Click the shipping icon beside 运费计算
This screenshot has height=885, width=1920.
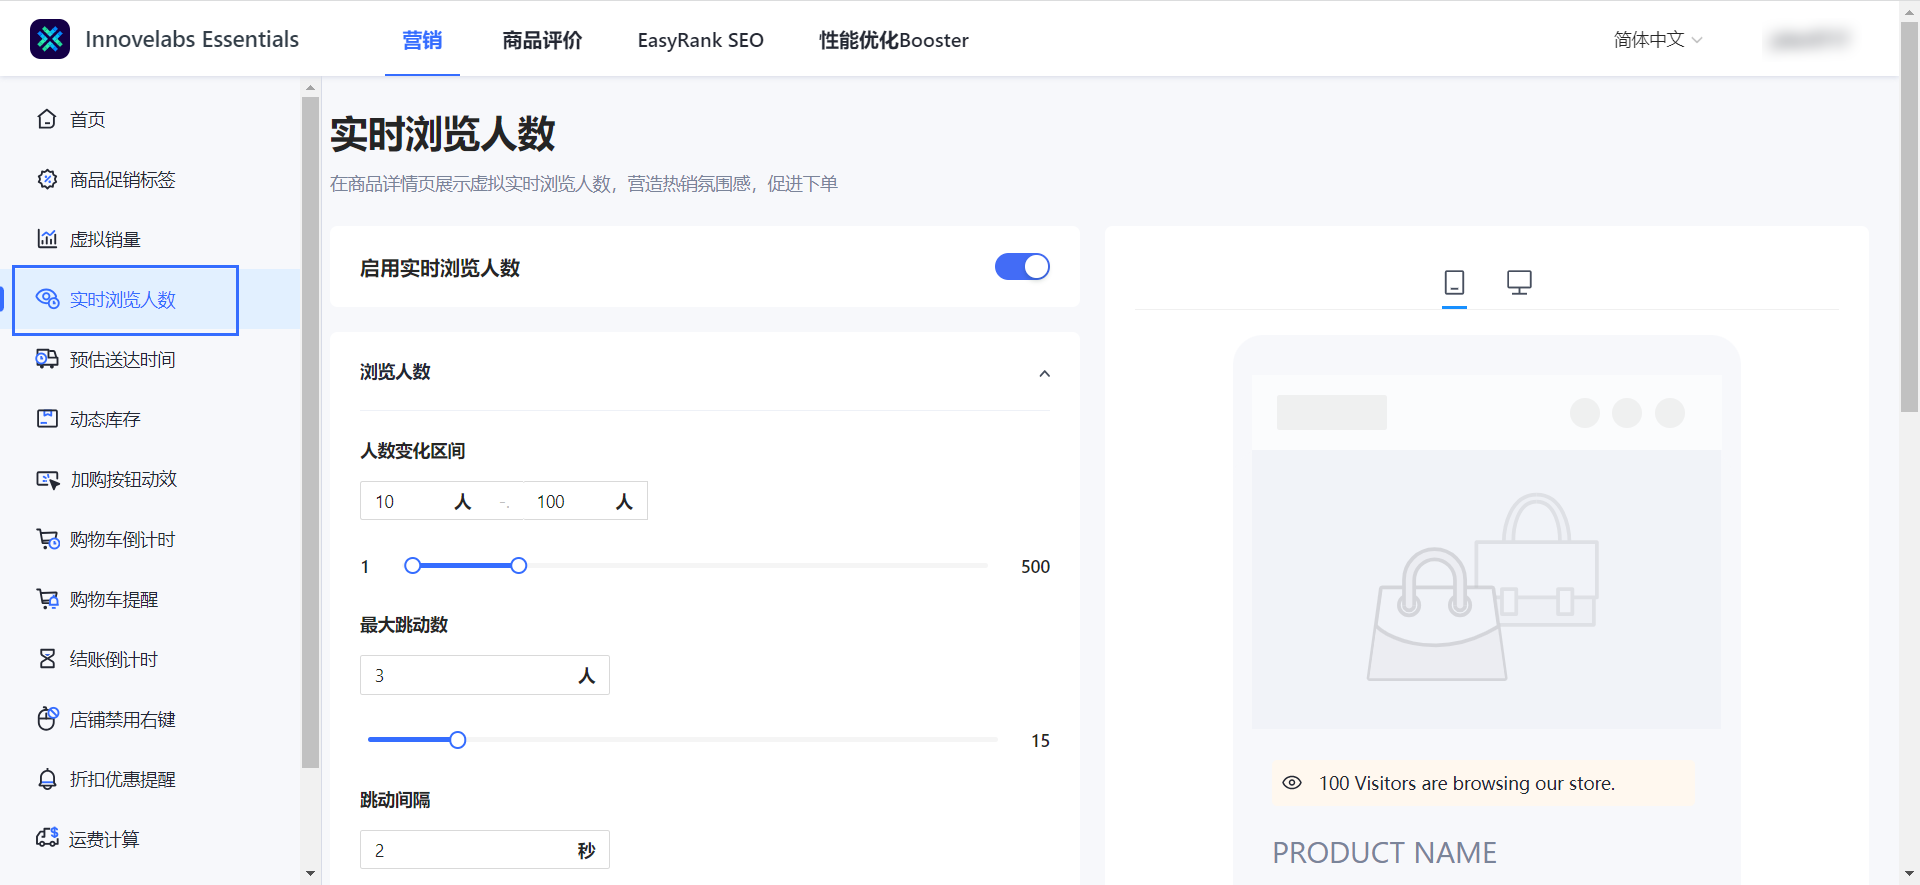(47, 838)
